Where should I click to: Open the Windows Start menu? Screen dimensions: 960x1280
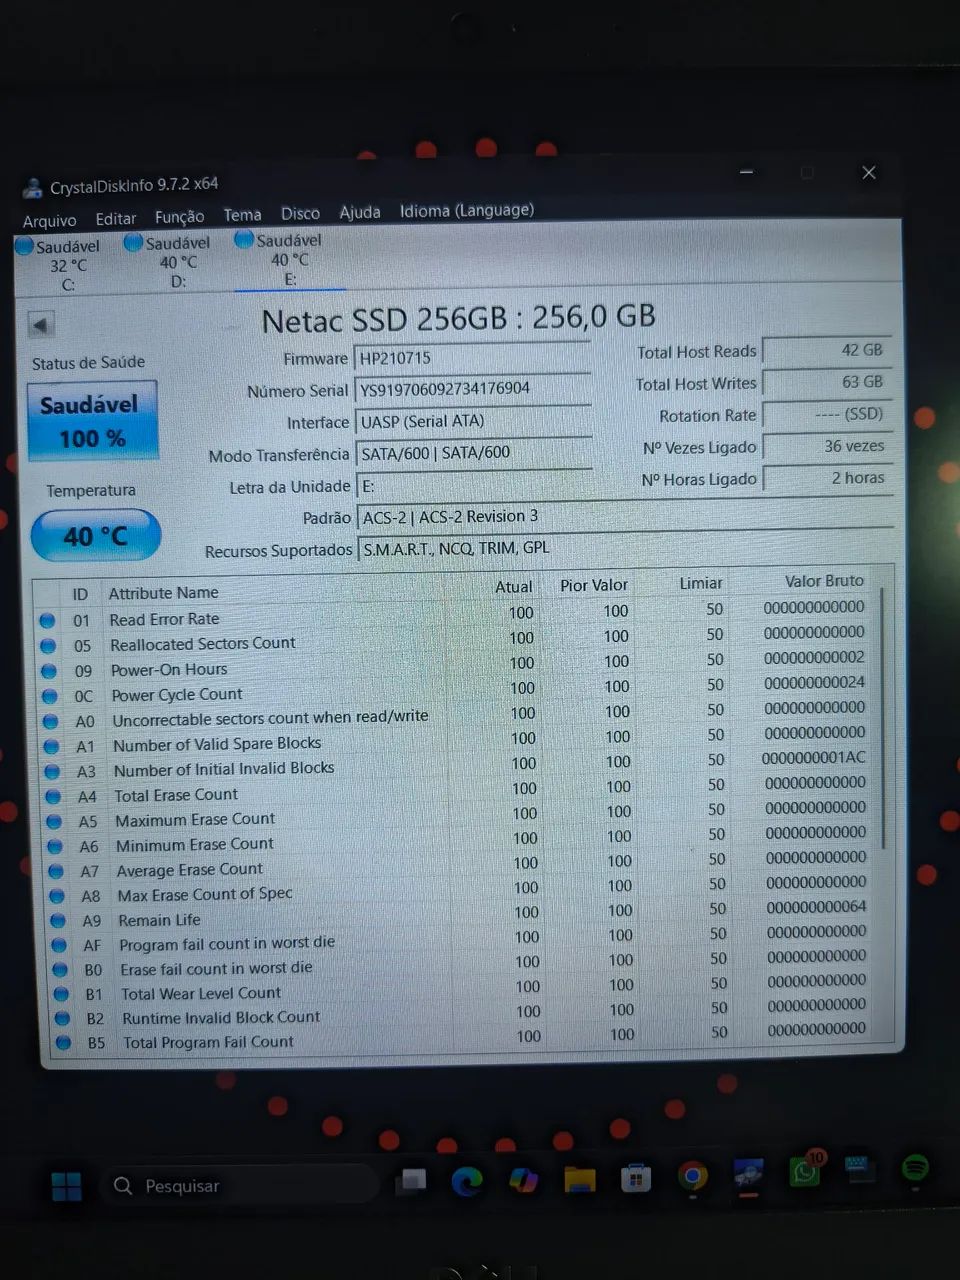tap(67, 1186)
